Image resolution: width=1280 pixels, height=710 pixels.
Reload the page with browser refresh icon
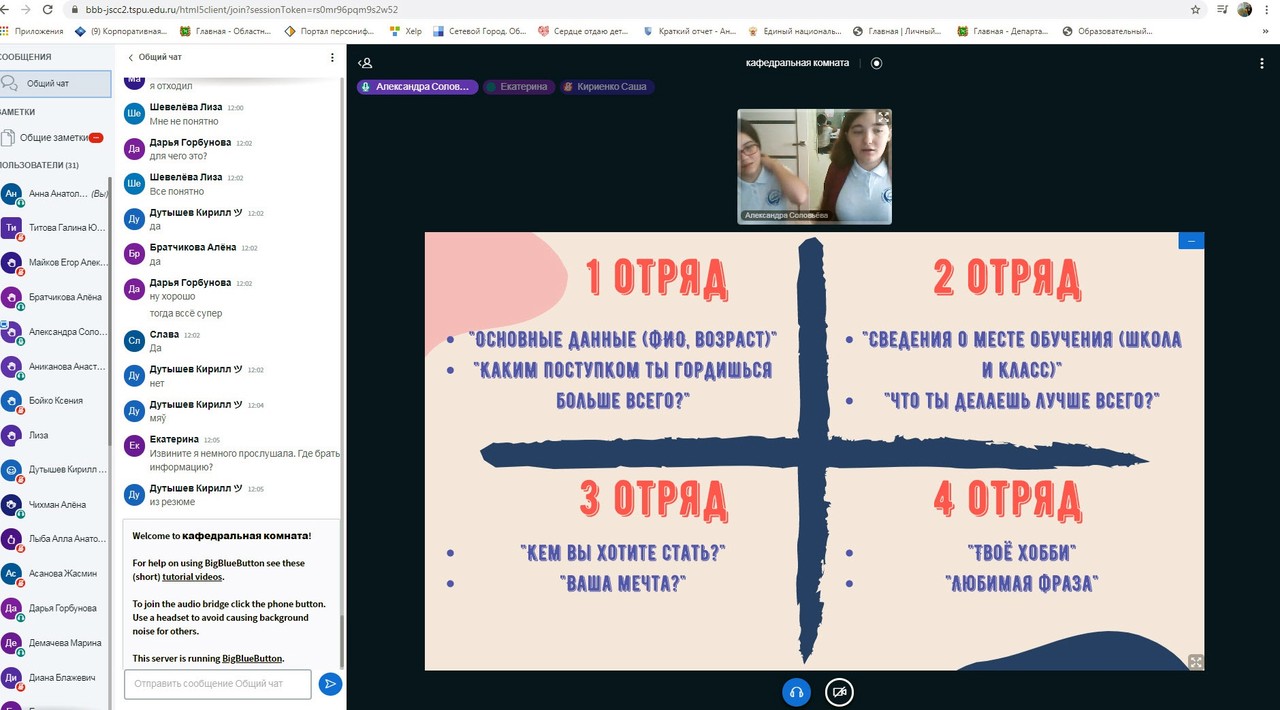[47, 10]
